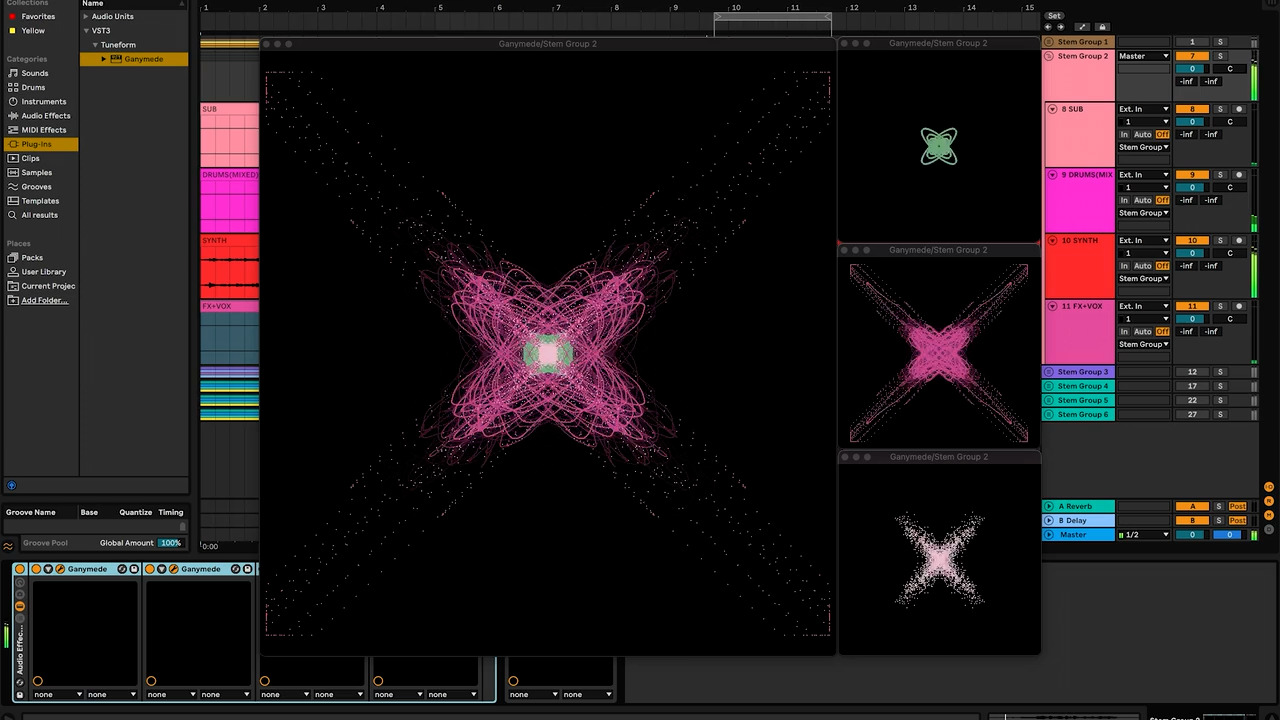Screen dimensions: 1280x720
Task: Click the Set button
Action: (x=1054, y=16)
